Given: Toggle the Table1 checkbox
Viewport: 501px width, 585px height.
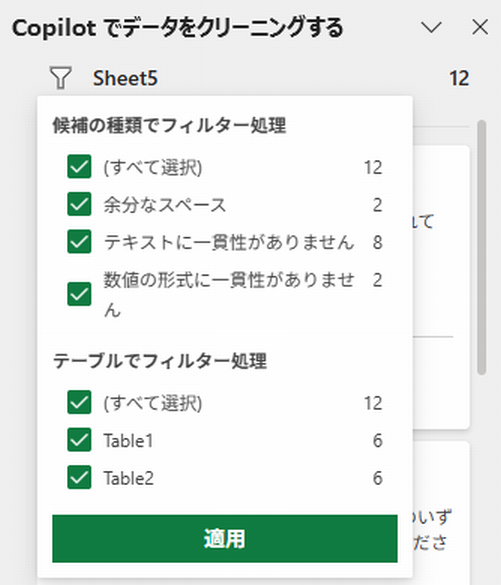Looking at the screenshot, I should tap(79, 440).
